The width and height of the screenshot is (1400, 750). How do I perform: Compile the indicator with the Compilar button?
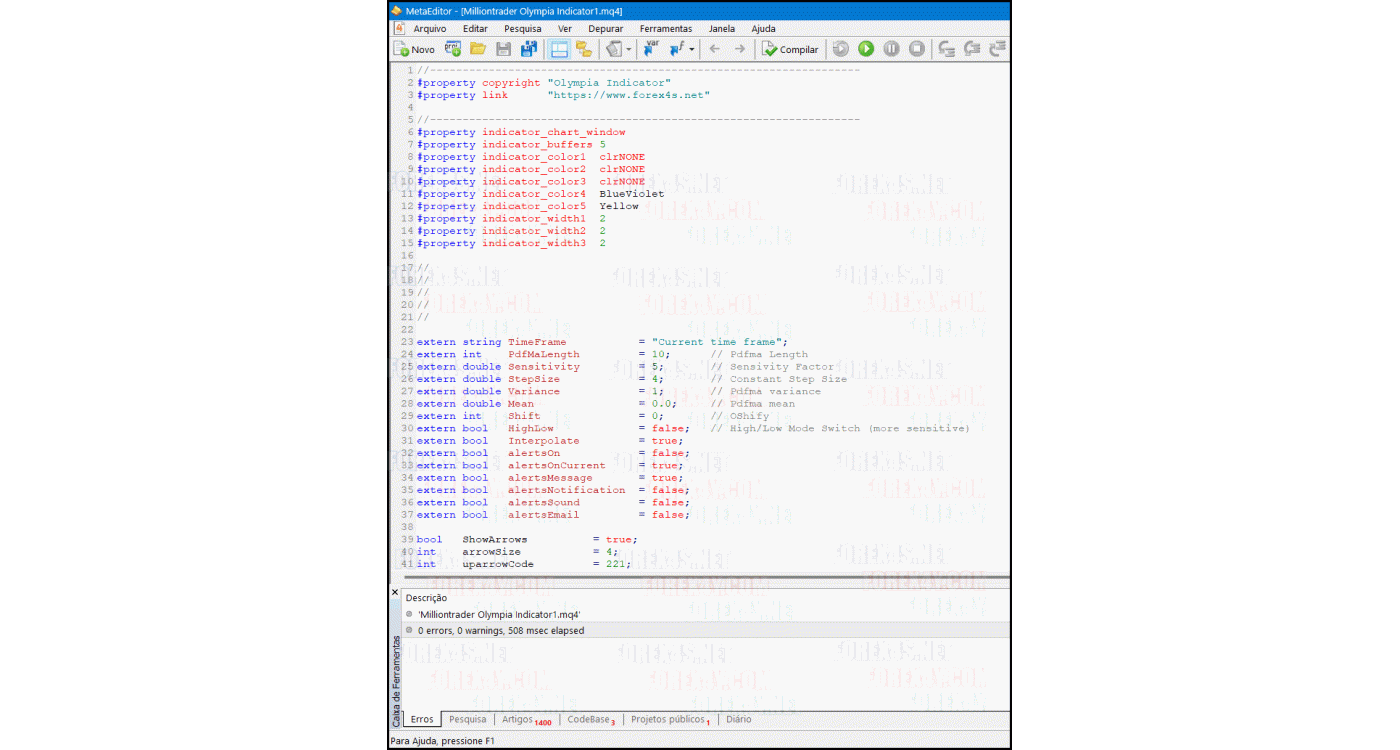790,49
